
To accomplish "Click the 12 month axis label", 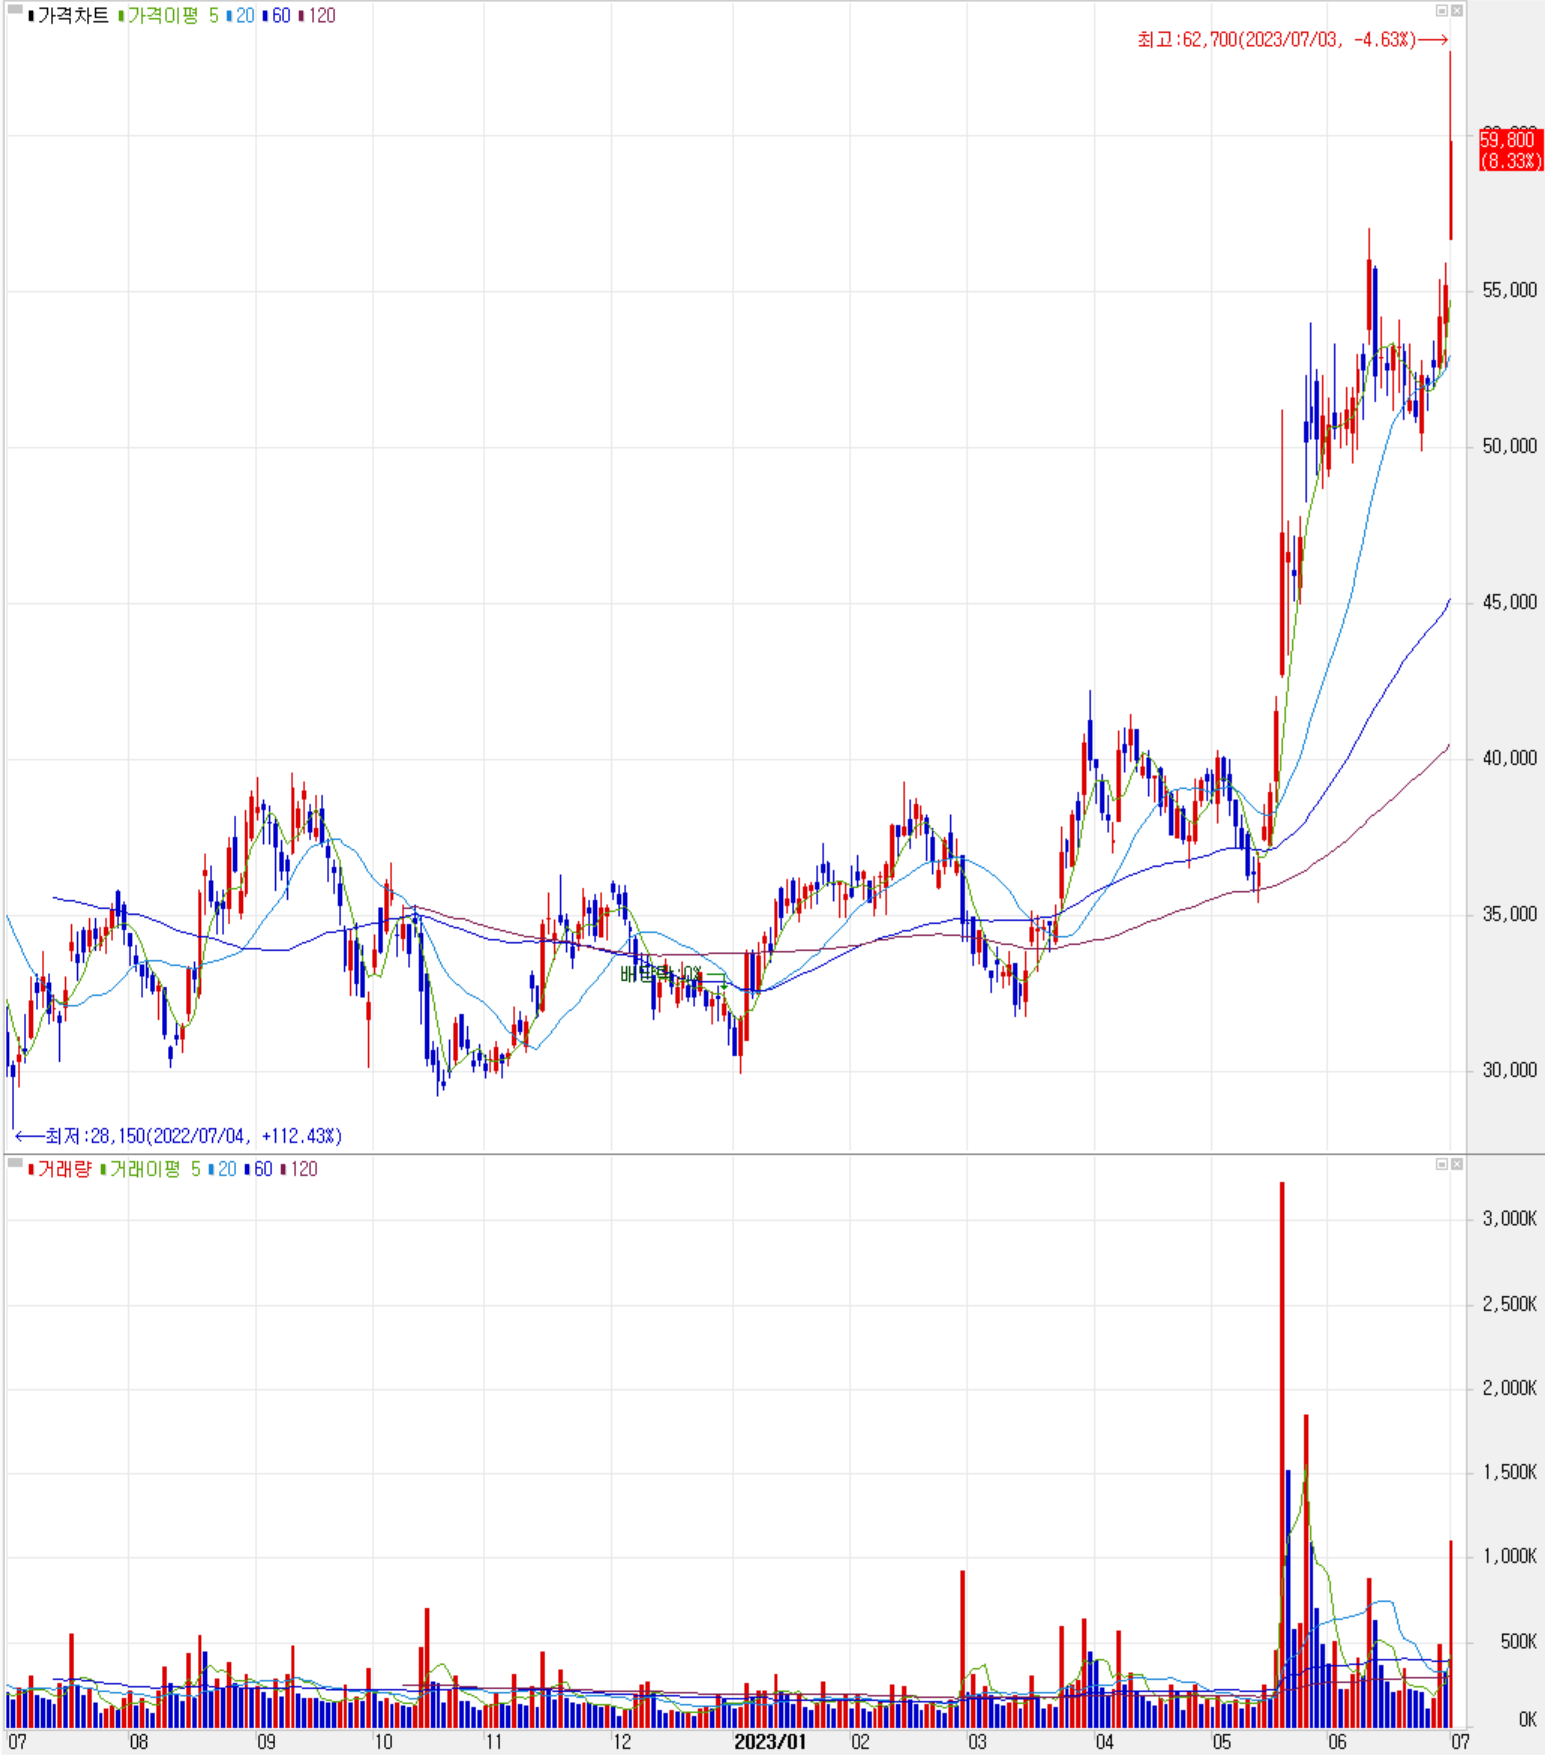I will [x=622, y=1742].
